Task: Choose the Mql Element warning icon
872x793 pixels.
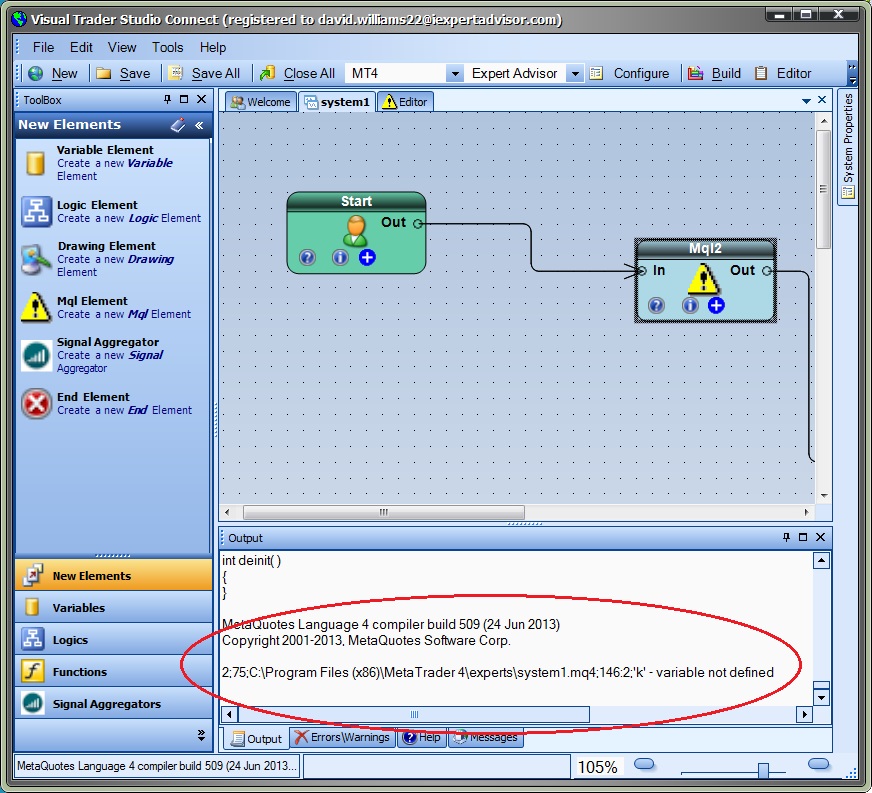Action: (x=35, y=307)
